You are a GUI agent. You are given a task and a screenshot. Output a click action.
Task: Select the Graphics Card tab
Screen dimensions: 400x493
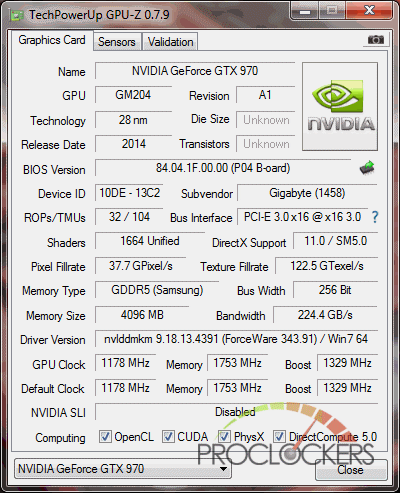(52, 40)
